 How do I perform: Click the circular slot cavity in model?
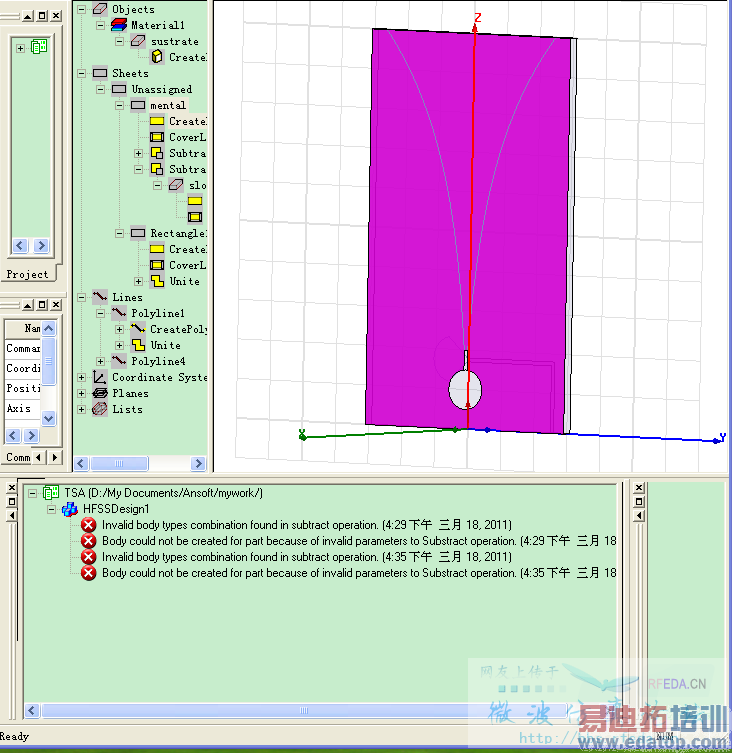click(465, 389)
